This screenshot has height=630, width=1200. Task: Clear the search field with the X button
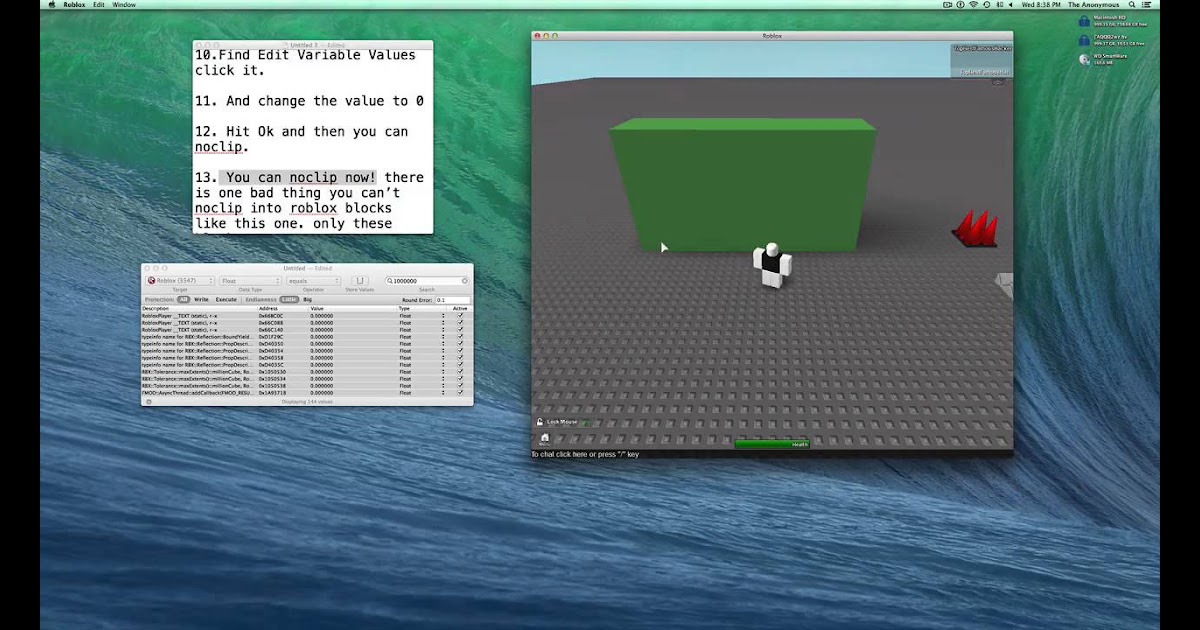[464, 281]
